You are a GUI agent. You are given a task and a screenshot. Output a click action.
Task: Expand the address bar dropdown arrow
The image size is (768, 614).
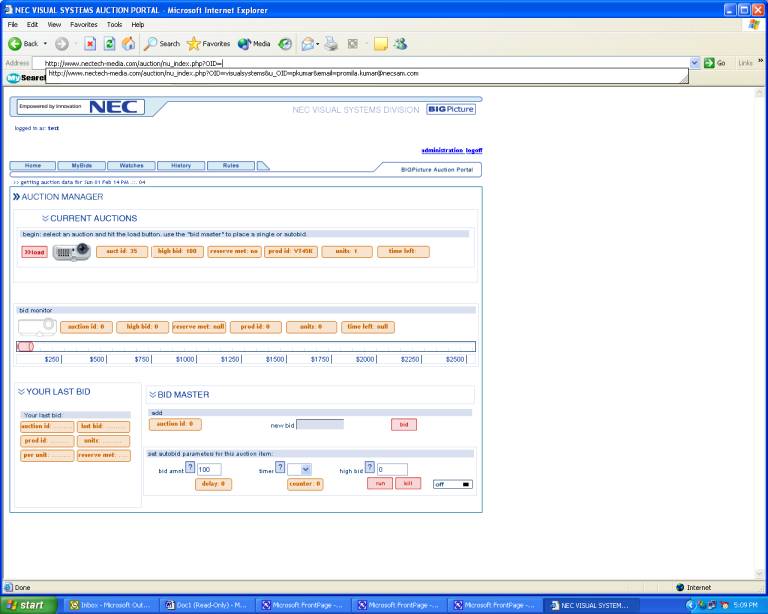point(695,63)
